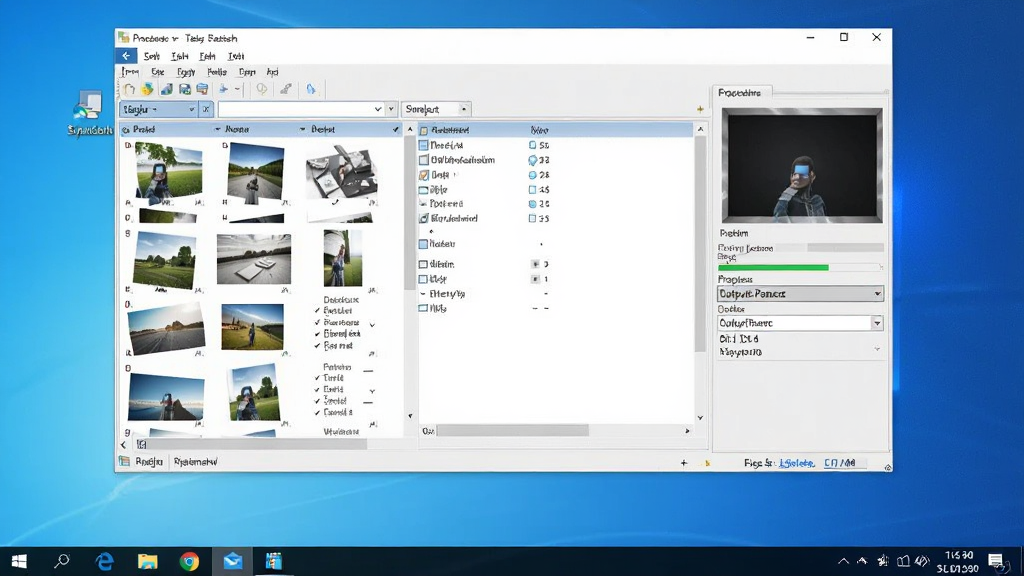
Task: Launch Microsoft Edge from the taskbar
Action: click(104, 562)
